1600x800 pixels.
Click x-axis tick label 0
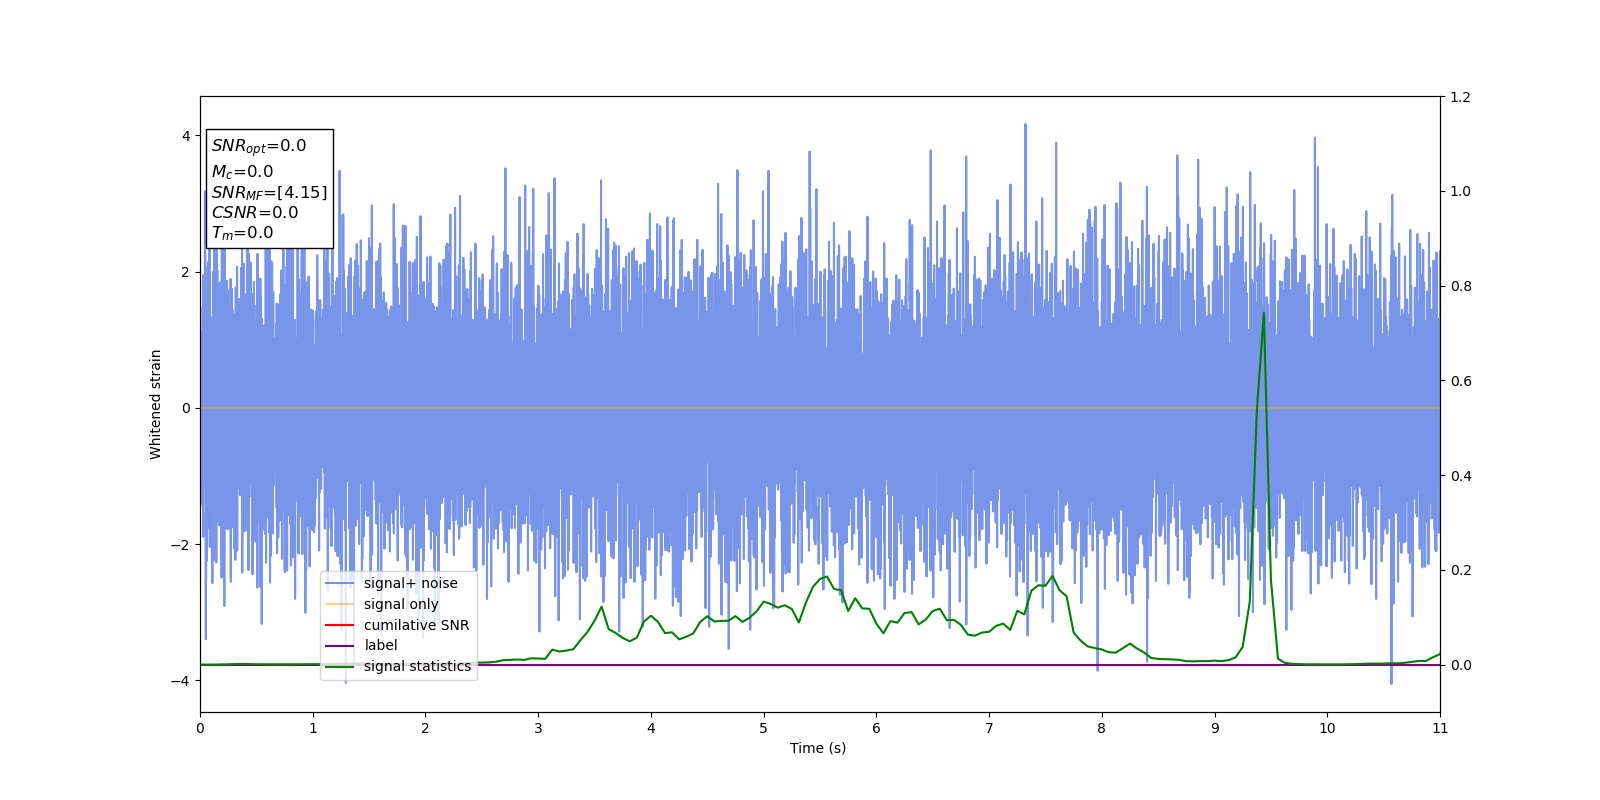[x=200, y=729]
